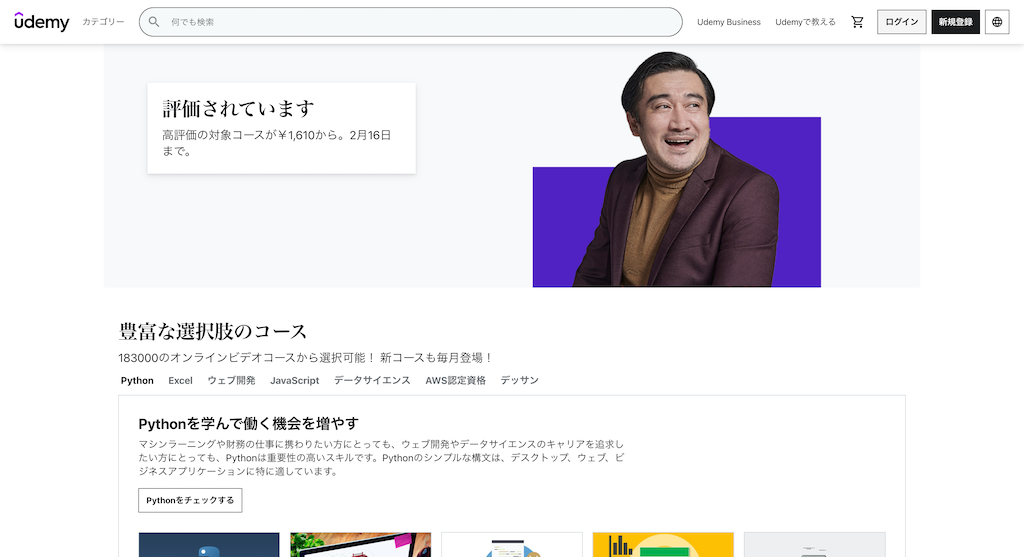Open the yellow chart course thumbnail
This screenshot has width=1024, height=557.
pos(663,545)
